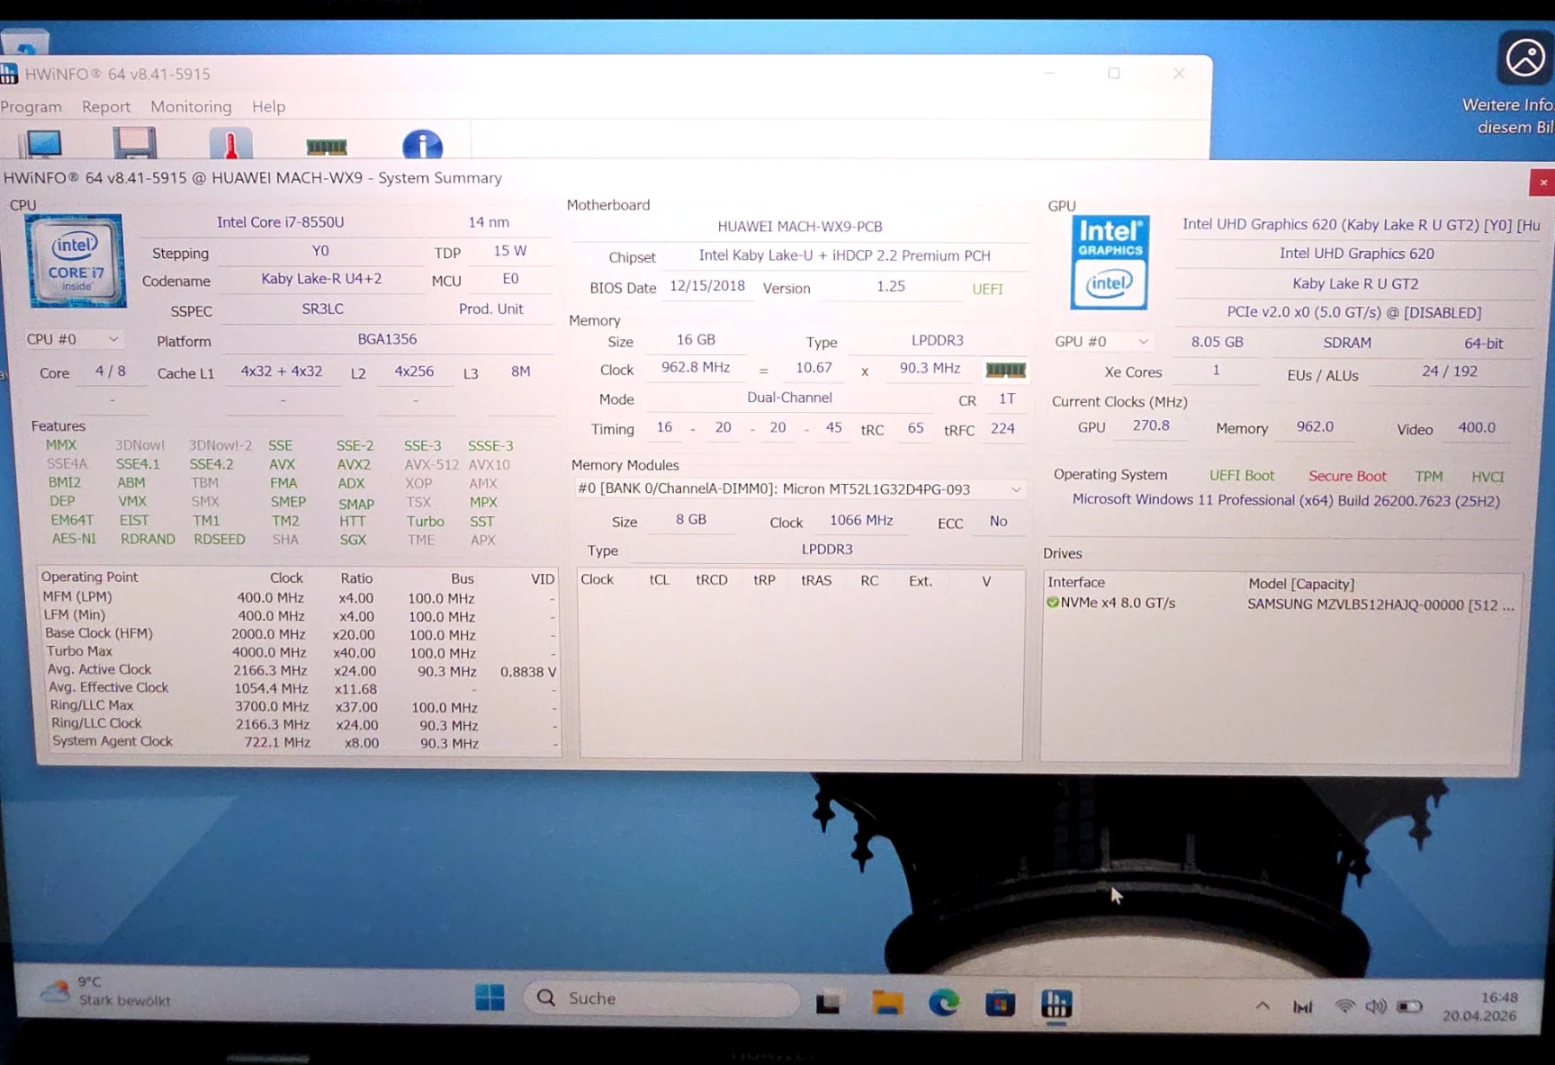Click the "Prod. Unit" field
The height and width of the screenshot is (1065, 1555).
[491, 309]
